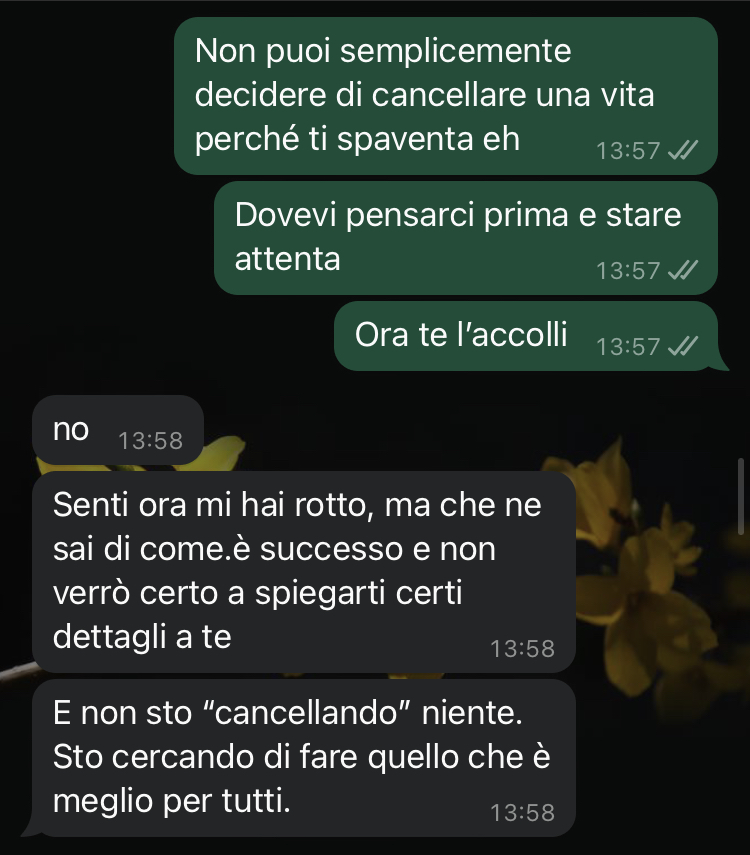
Task: Click the chat scrollbar handle on right edge
Action: pyautogui.click(x=741, y=496)
